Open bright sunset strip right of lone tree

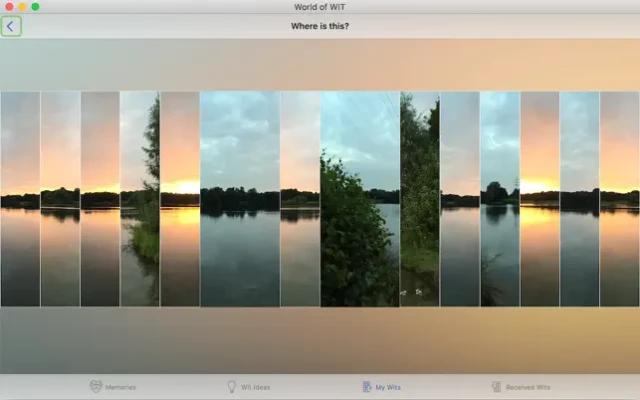540,199
